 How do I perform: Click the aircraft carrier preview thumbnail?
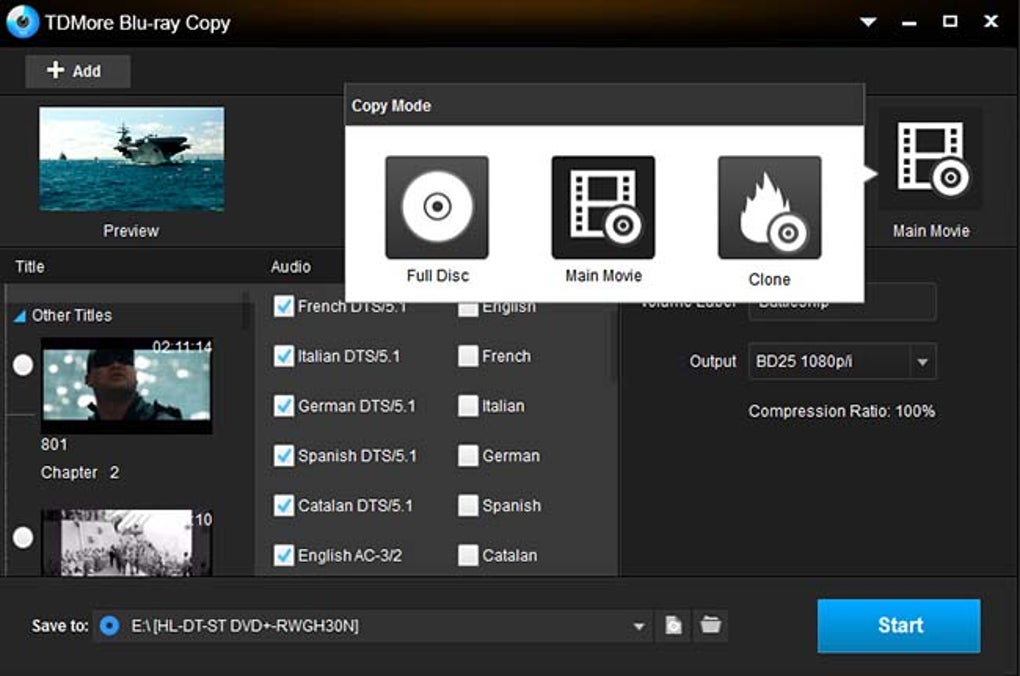click(131, 159)
